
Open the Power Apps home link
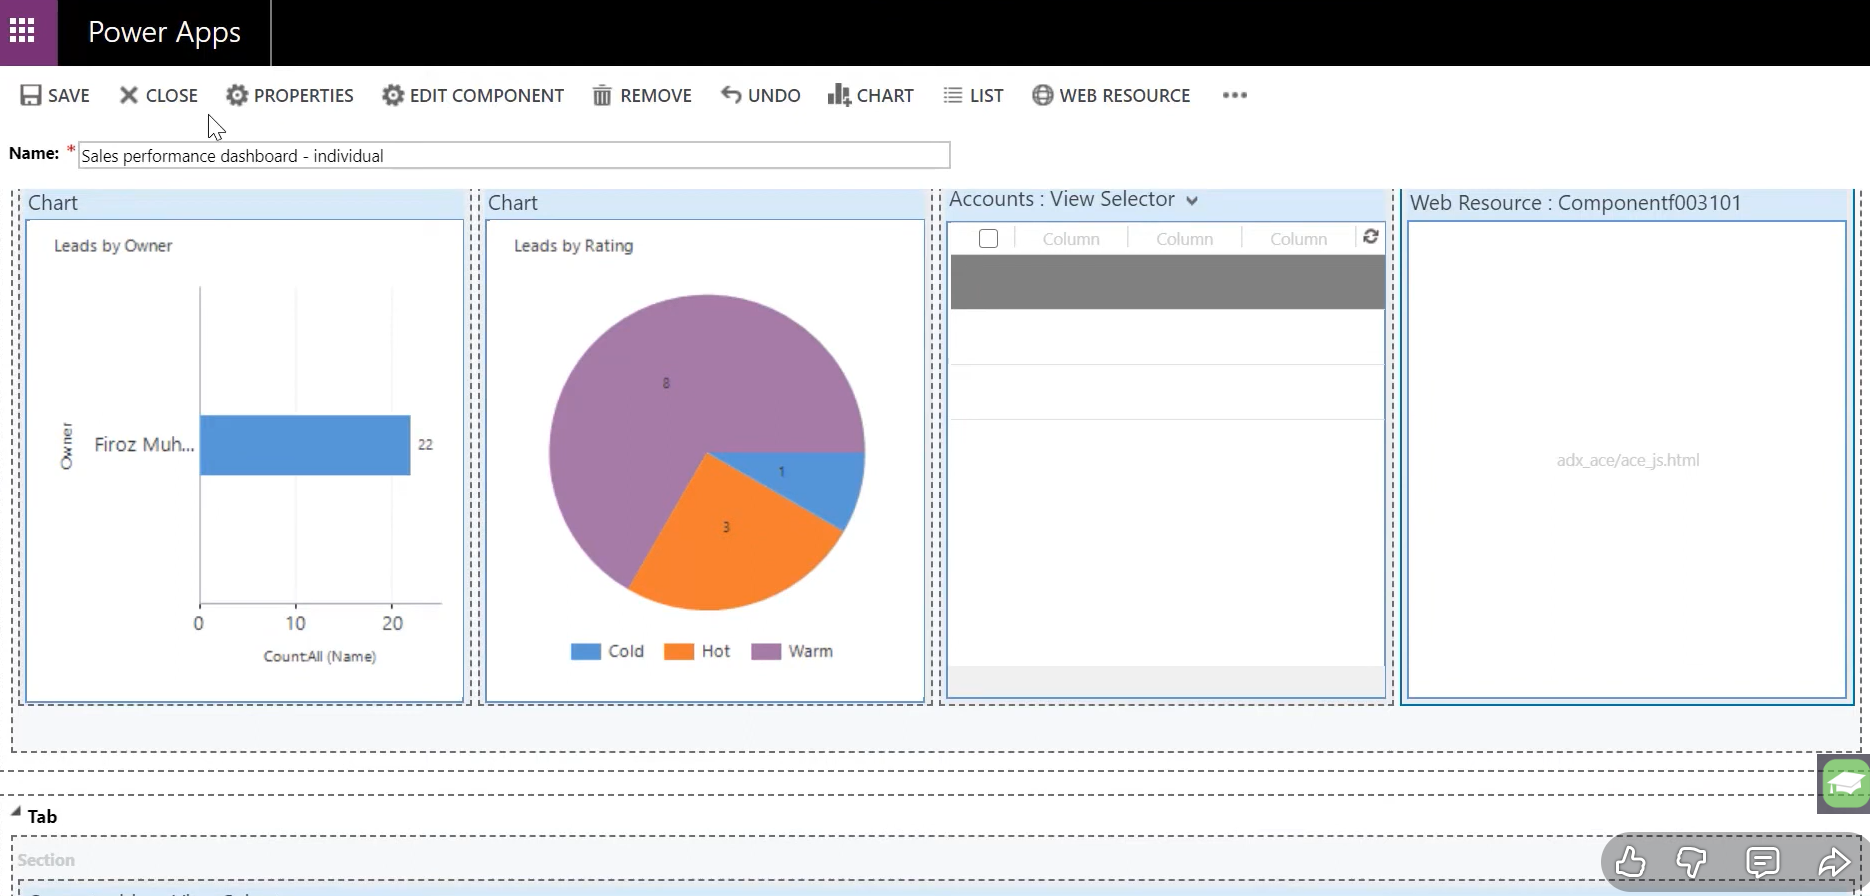[164, 32]
